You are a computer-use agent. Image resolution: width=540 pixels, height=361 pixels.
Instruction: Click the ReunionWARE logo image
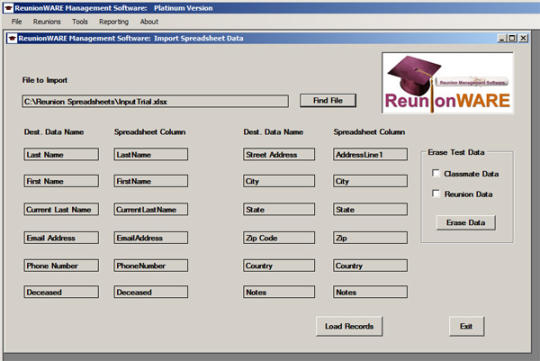[x=448, y=83]
